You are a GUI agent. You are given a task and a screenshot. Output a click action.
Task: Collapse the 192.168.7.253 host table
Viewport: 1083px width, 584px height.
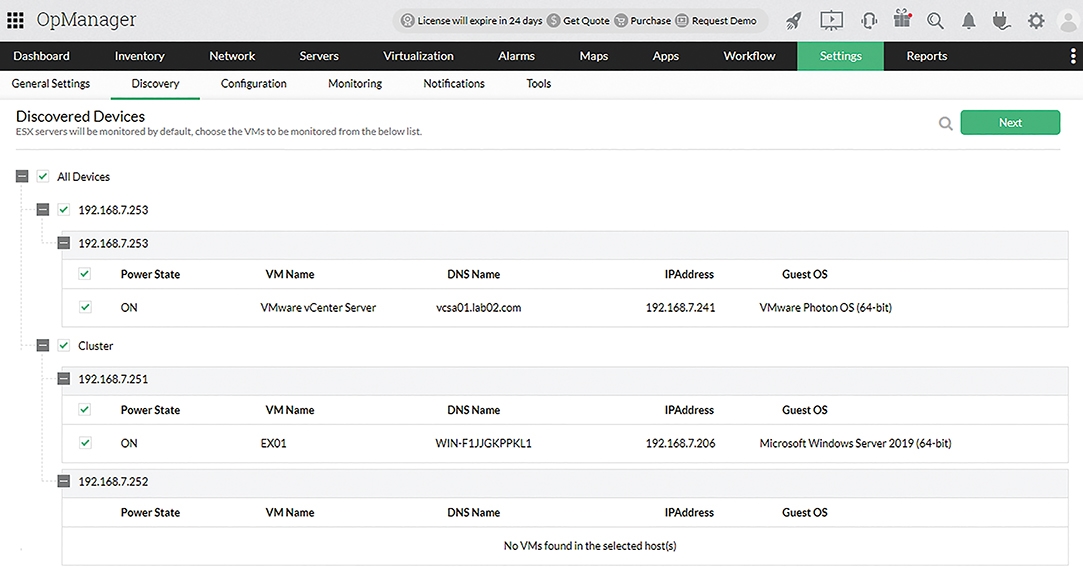pos(64,243)
